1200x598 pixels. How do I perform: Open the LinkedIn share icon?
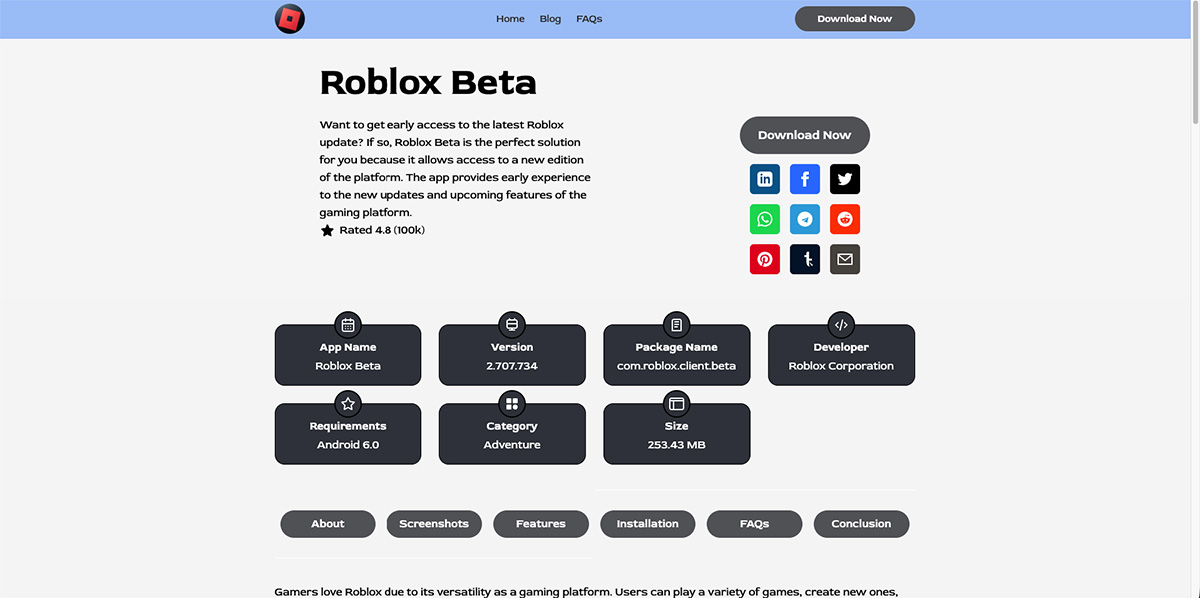tap(764, 178)
